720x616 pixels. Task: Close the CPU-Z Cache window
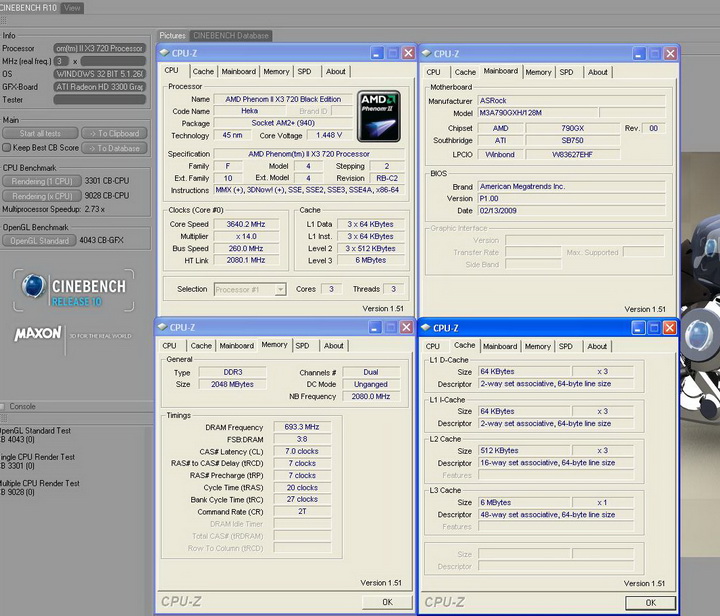pos(670,328)
